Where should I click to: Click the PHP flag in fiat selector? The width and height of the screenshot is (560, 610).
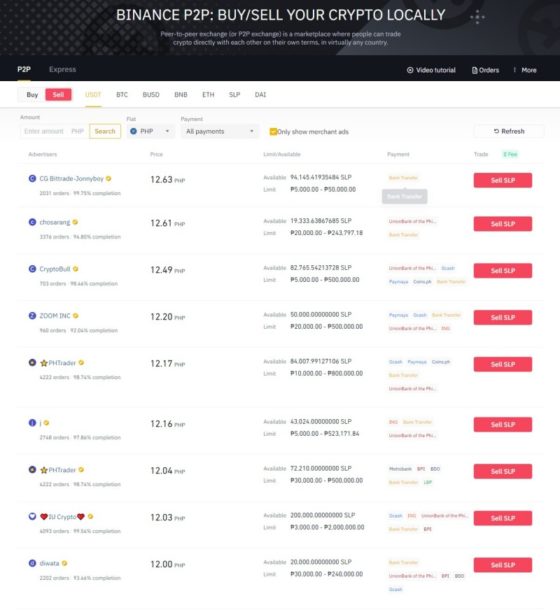click(x=133, y=131)
